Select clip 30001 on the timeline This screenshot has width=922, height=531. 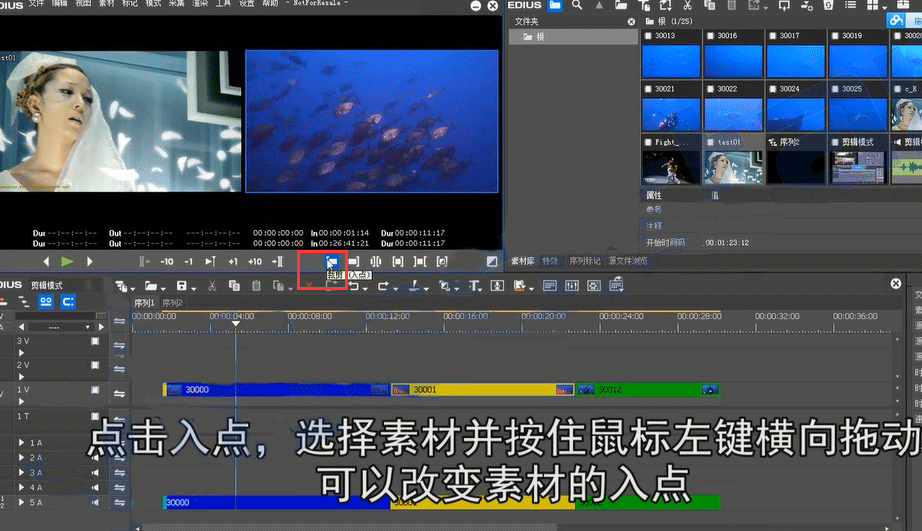tap(482, 389)
